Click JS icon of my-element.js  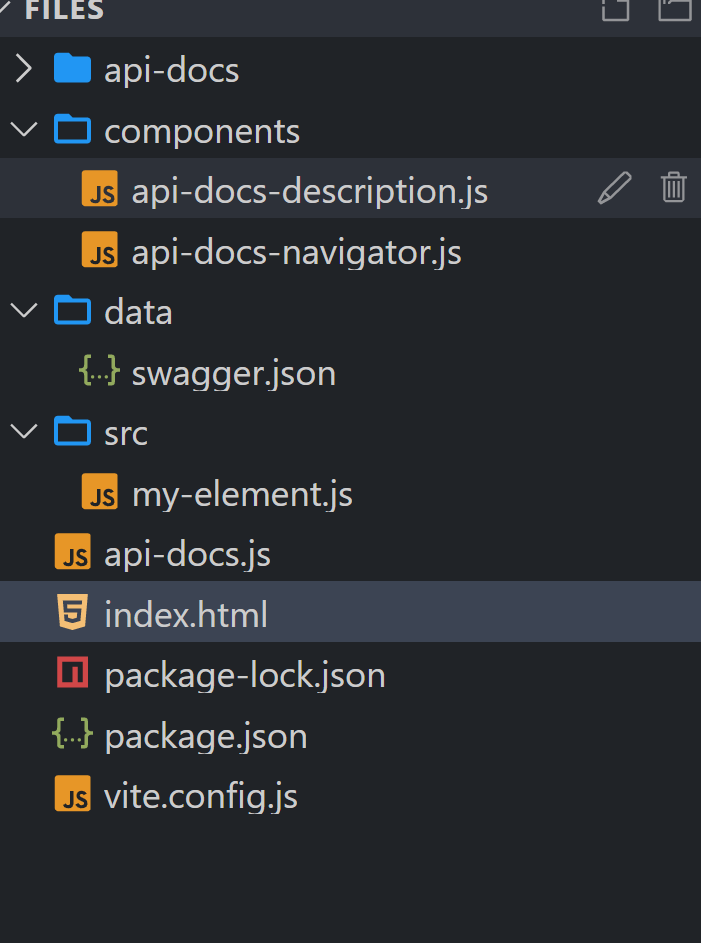[100, 491]
